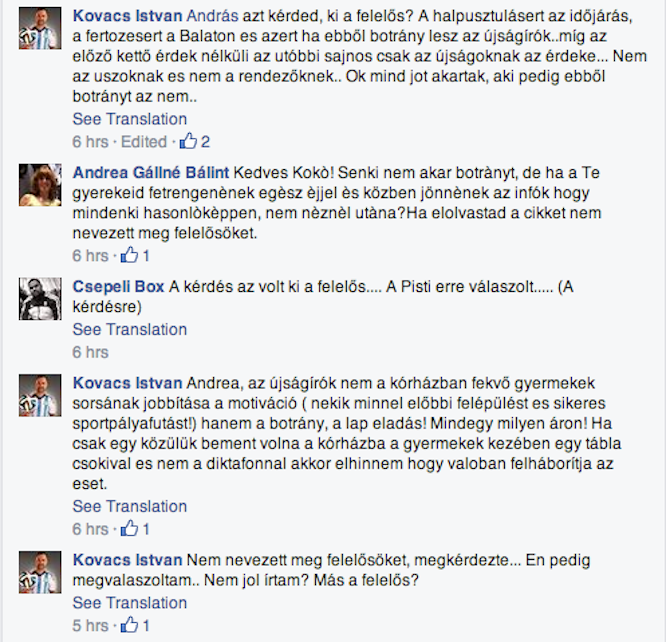The image size is (666, 642).
Task: Open Kovacs Istvan's avatar on the first comment
Action: (x=40, y=28)
